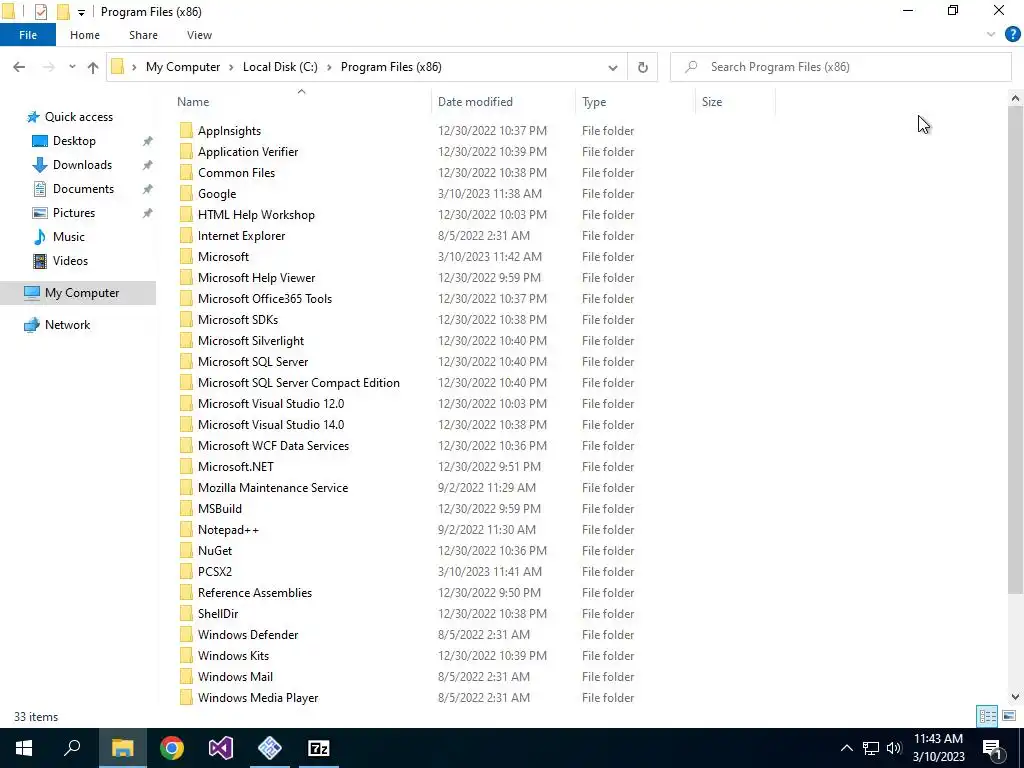Open the notification center icon
1024x768 pixels.
point(993,748)
